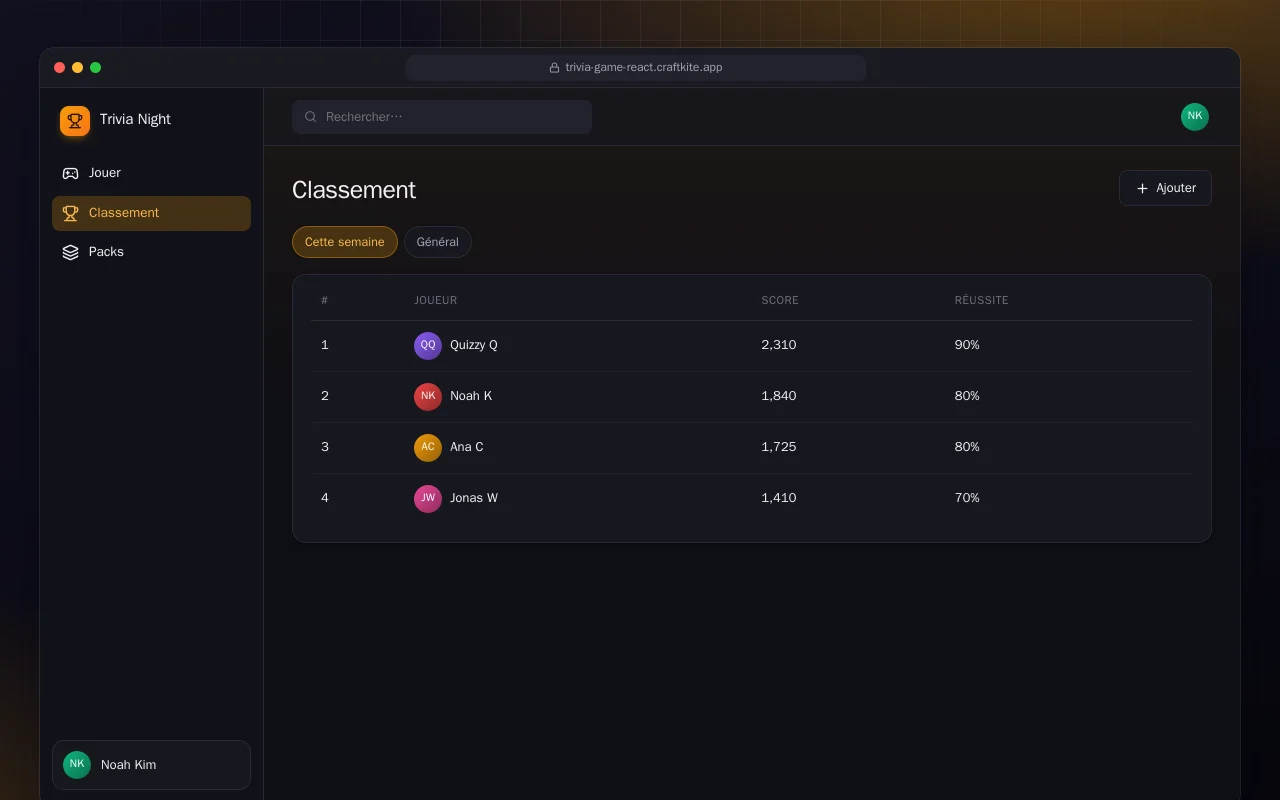Select the player name Ana C
This screenshot has height=800, width=1280.
point(467,447)
